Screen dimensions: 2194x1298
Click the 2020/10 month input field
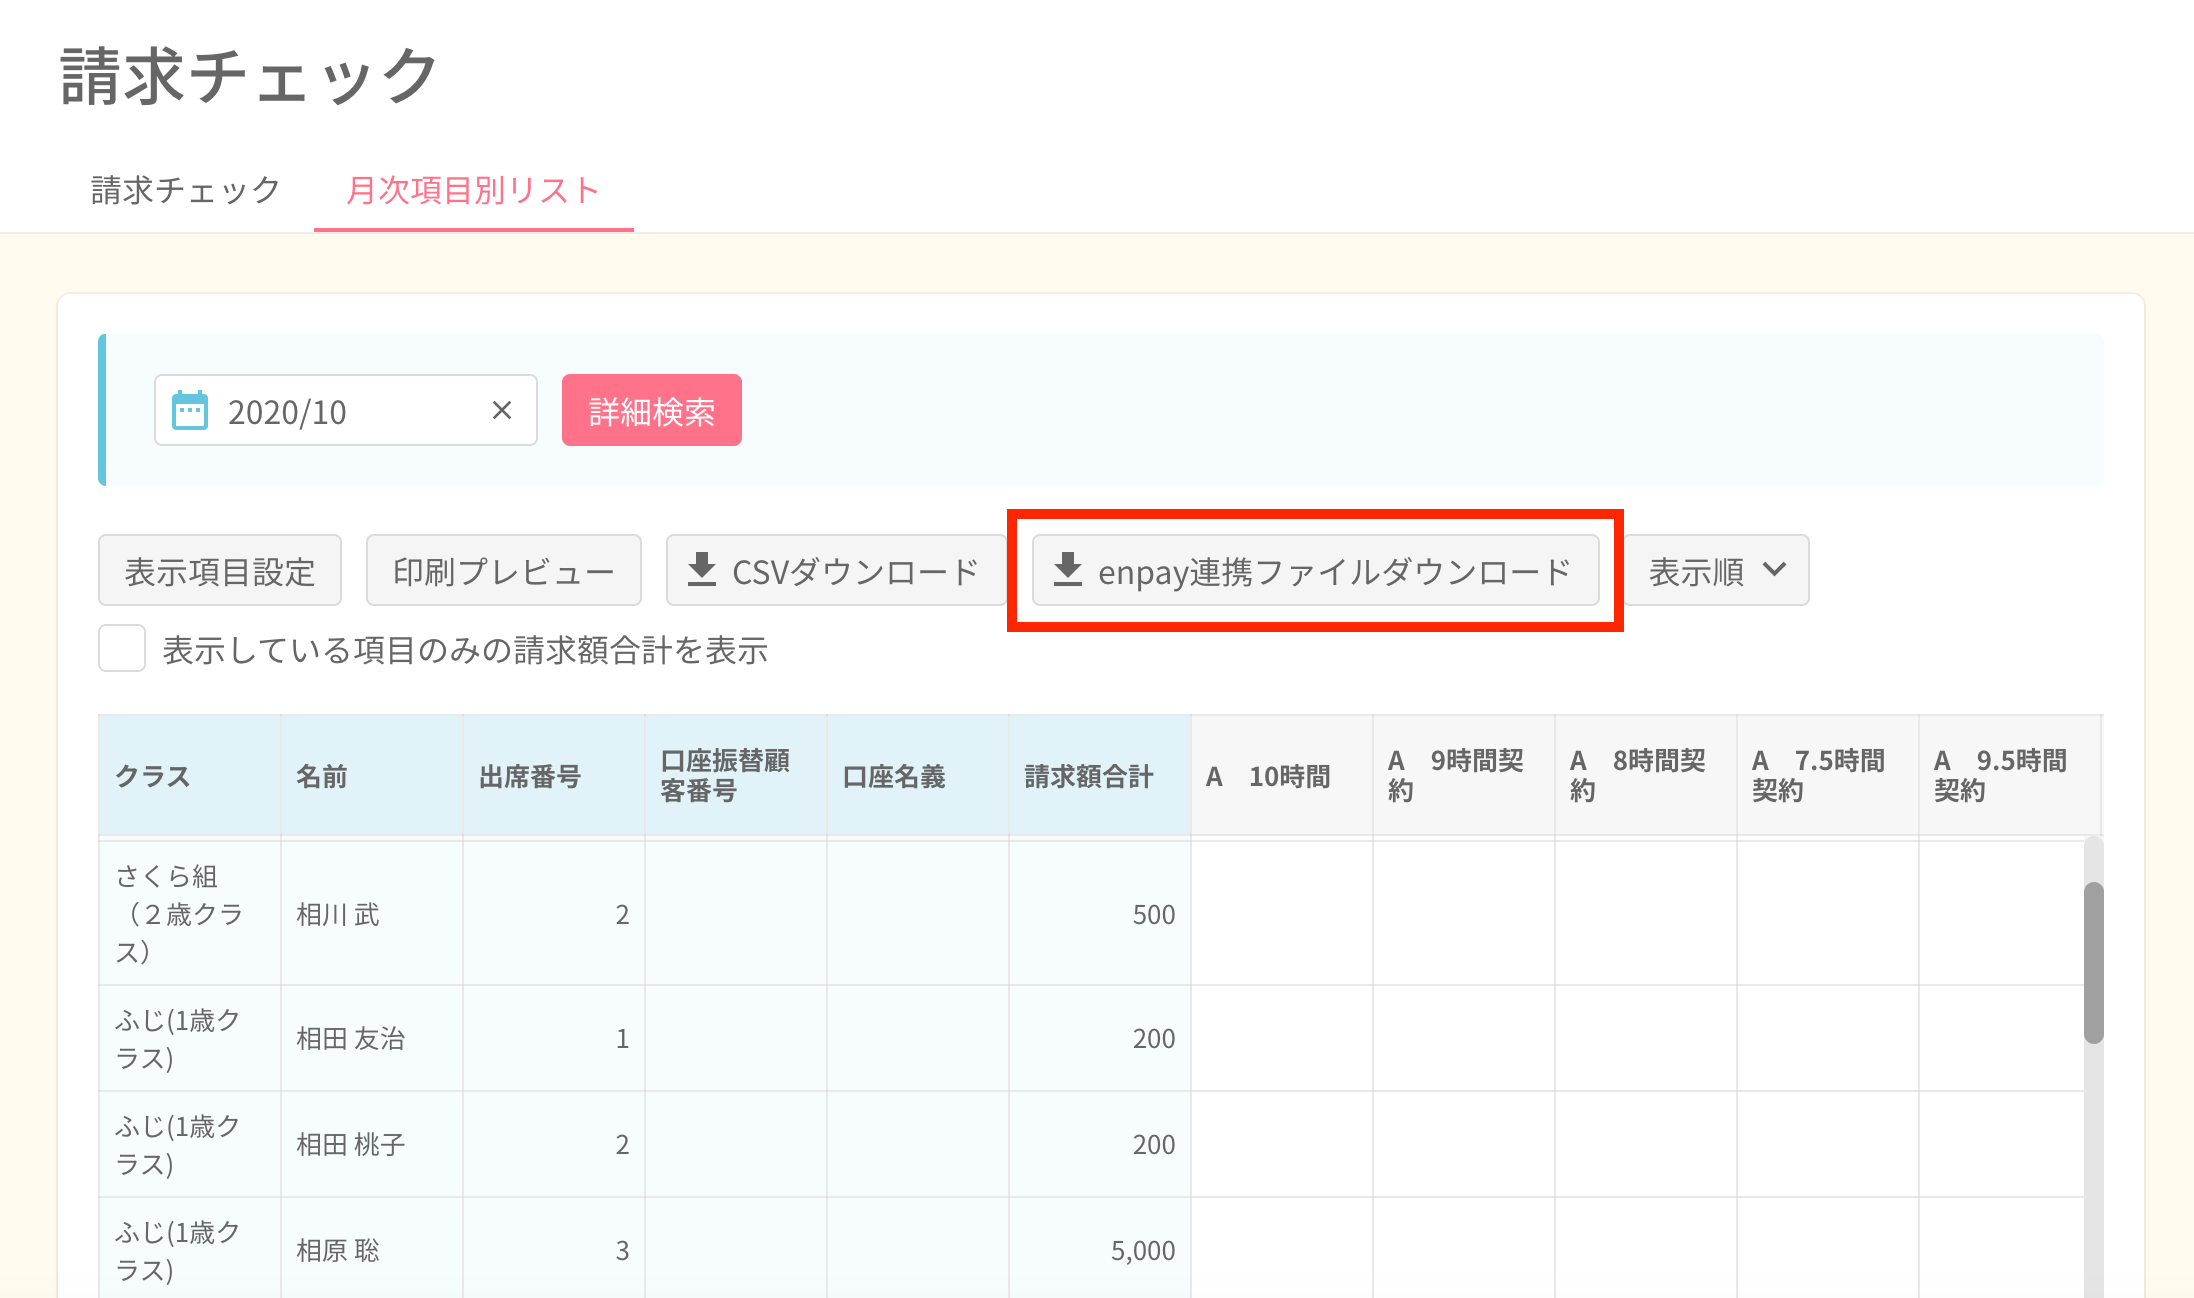coord(346,410)
